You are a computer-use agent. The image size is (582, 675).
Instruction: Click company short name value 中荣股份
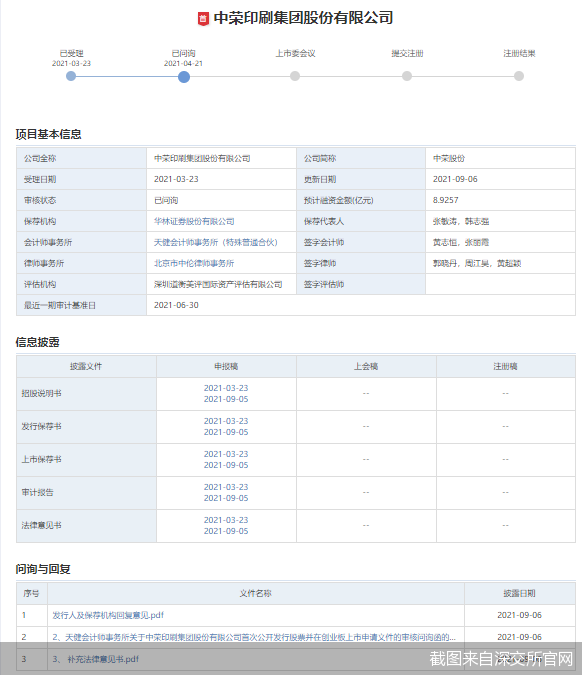[x=449, y=158]
